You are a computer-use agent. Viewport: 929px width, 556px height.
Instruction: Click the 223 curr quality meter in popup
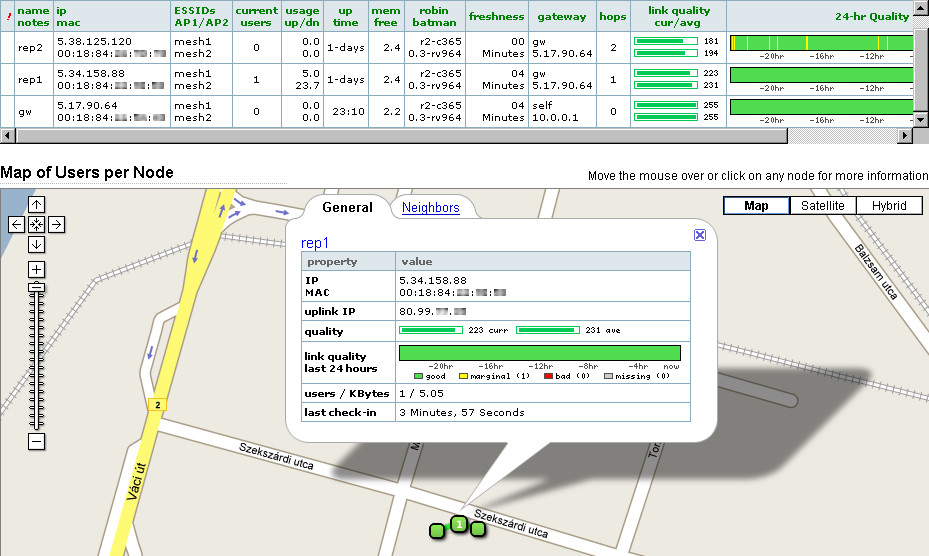click(x=431, y=330)
